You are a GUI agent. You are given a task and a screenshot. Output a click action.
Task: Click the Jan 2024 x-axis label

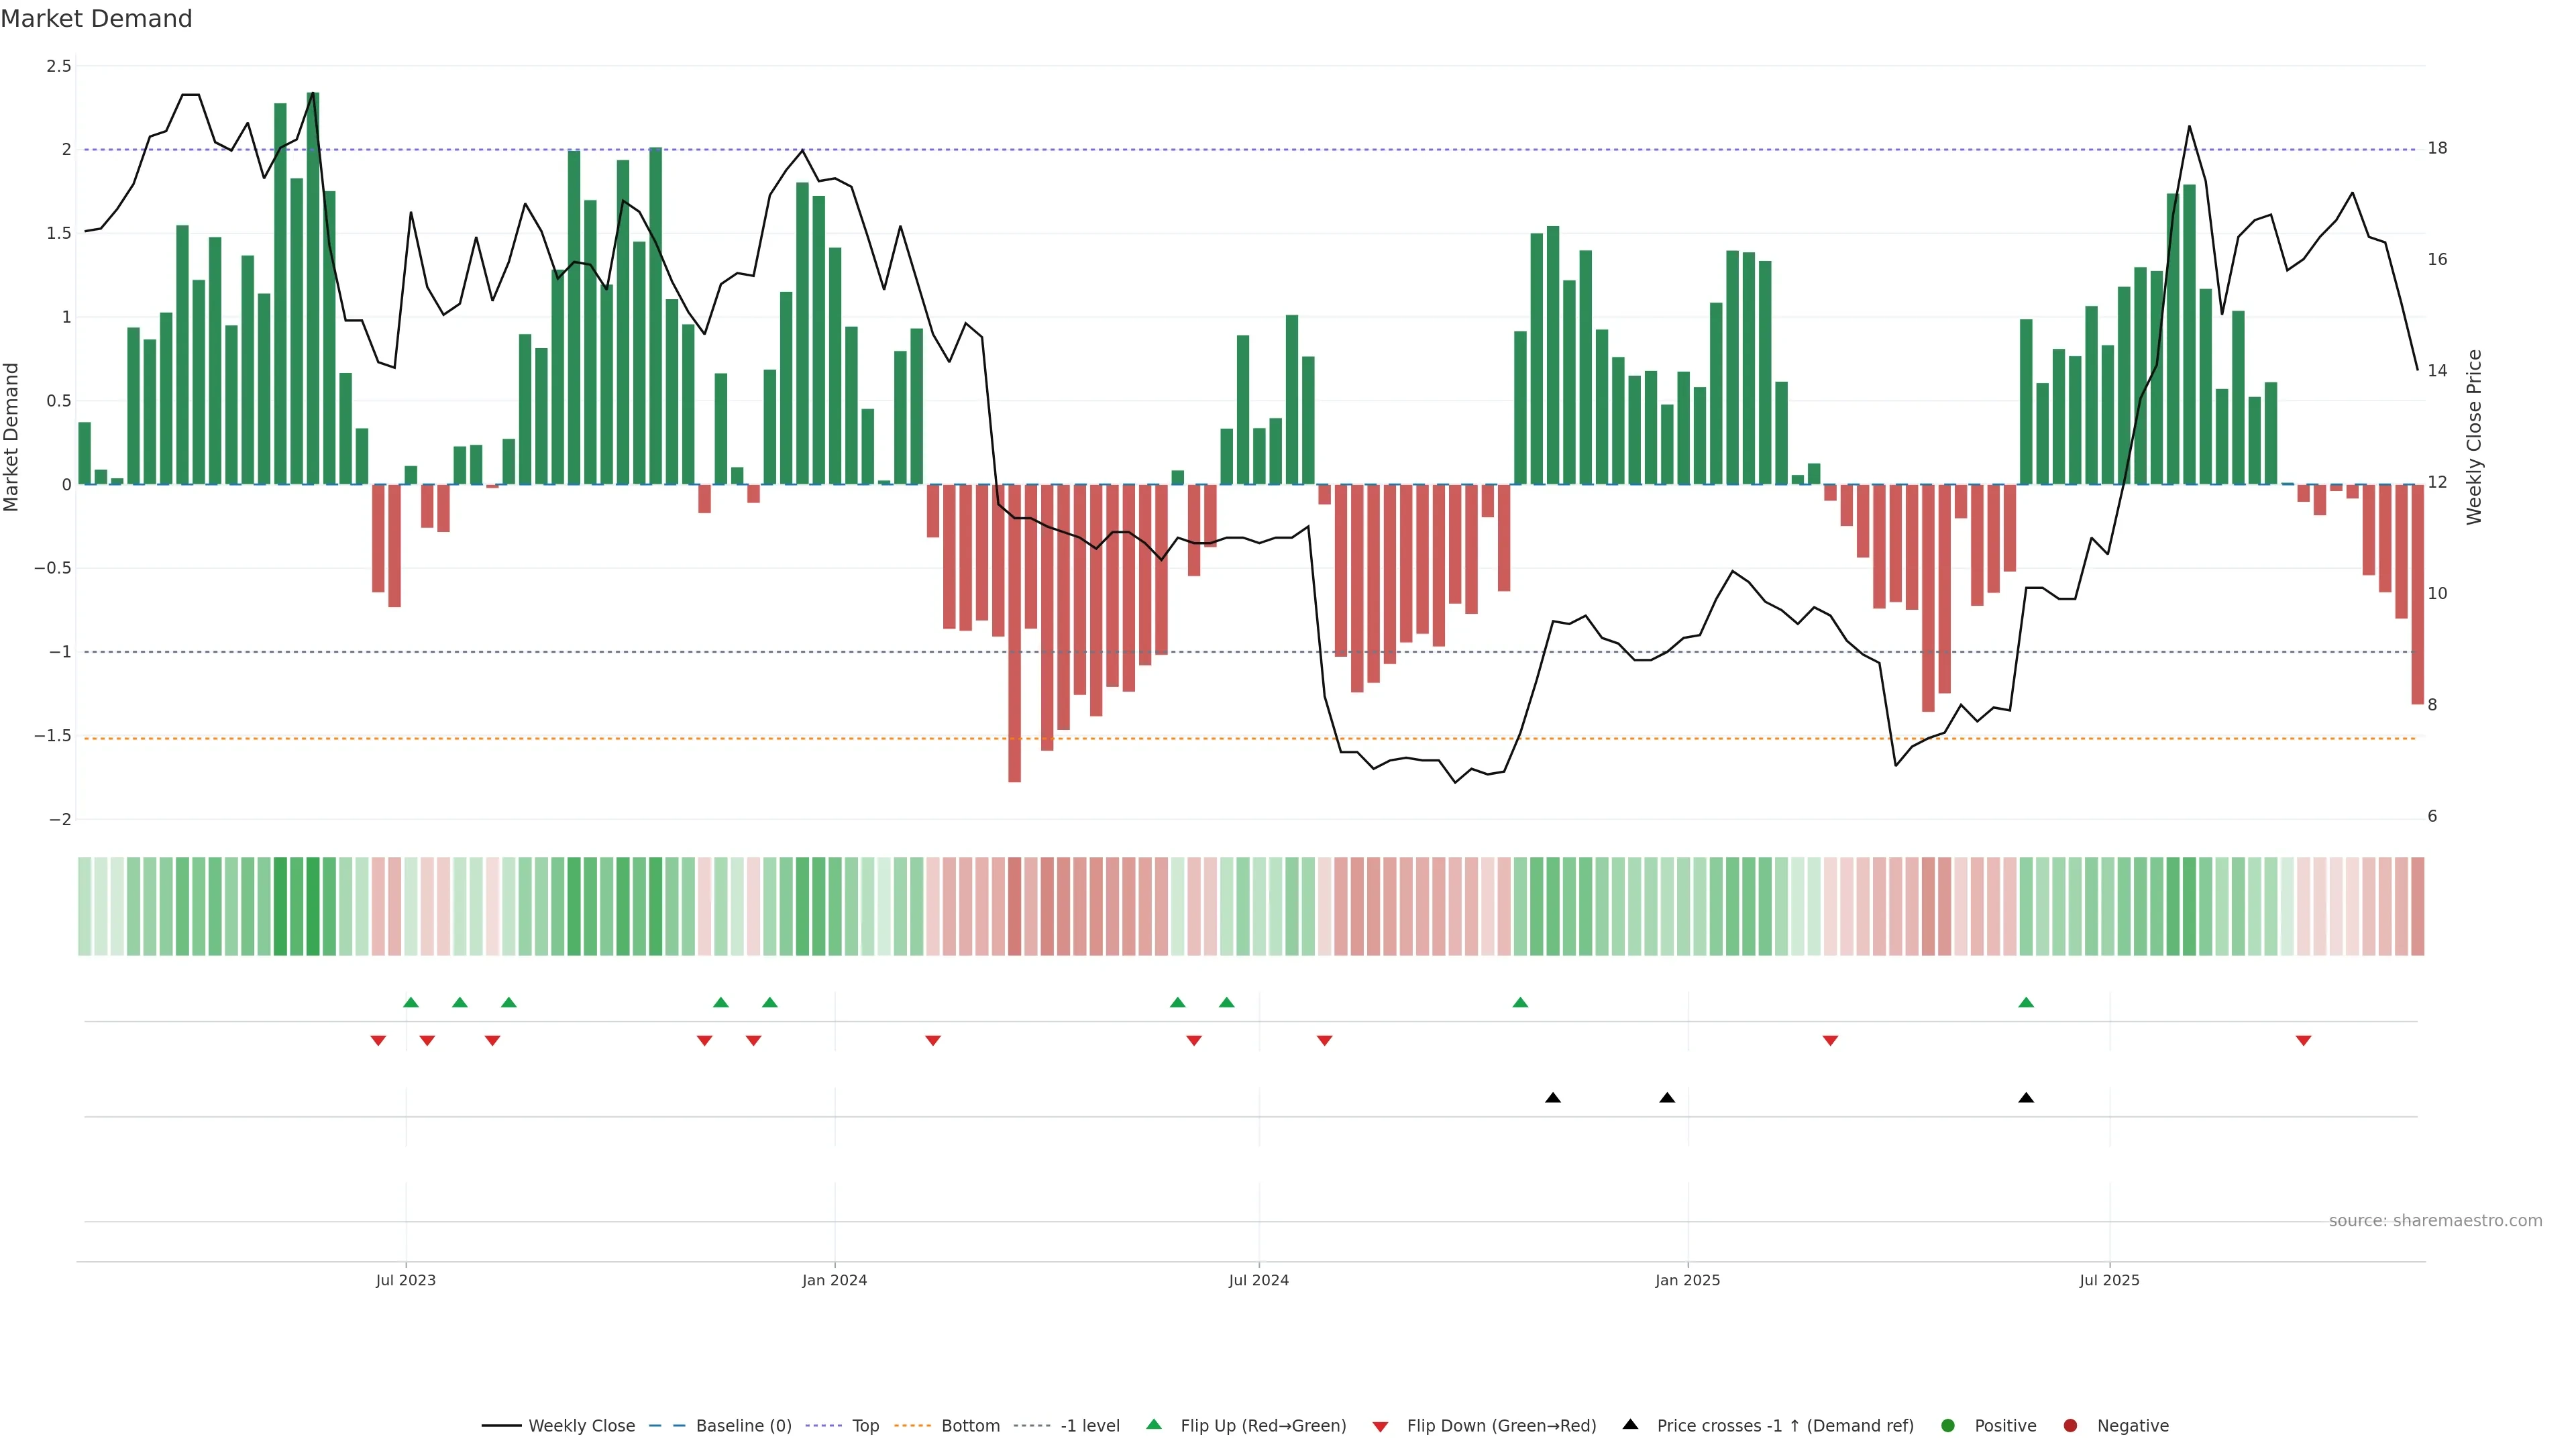(x=834, y=1280)
